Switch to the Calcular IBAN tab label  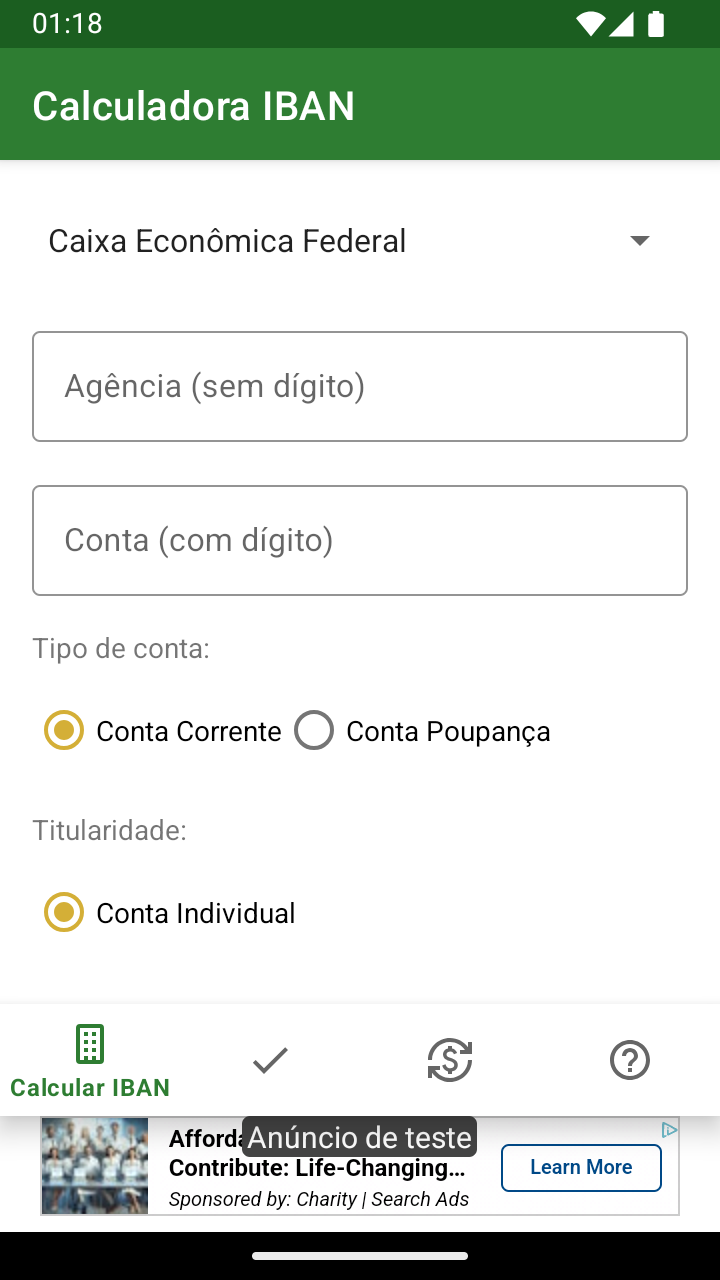[90, 1088]
